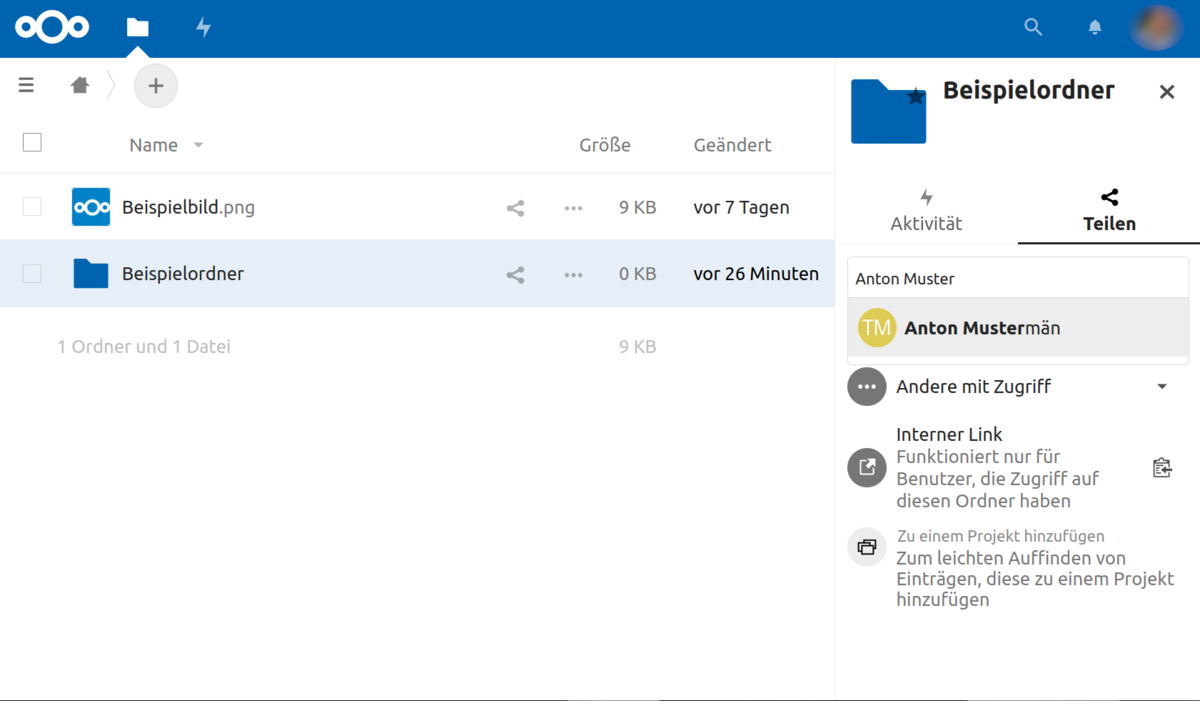The height and width of the screenshot is (701, 1200).
Task: Toggle the select-all files checkbox
Action: (32, 143)
